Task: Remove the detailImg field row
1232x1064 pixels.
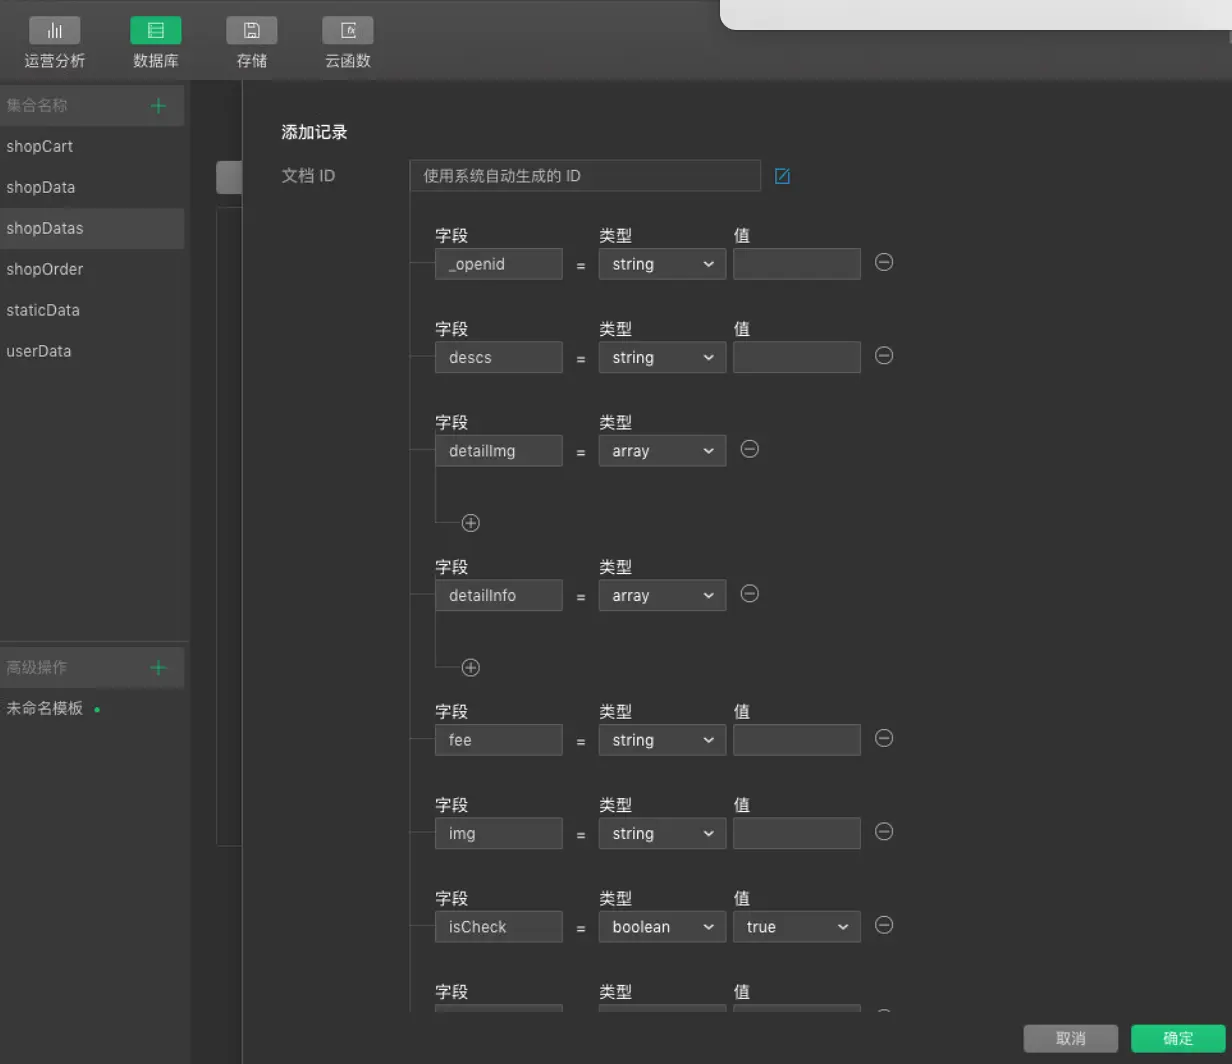Action: click(749, 449)
